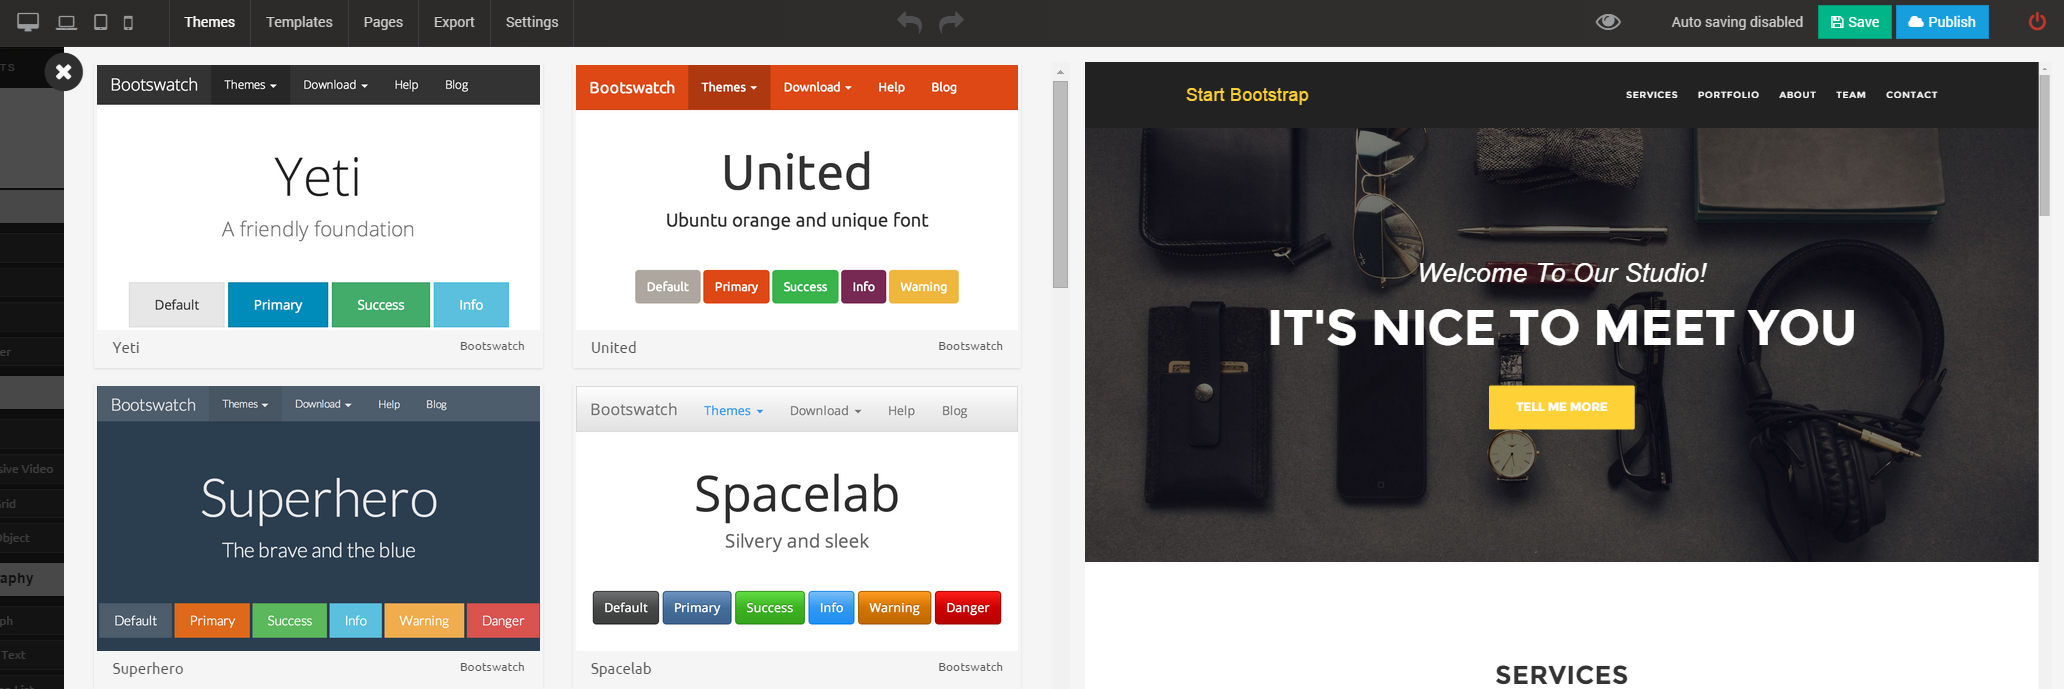Click the redo arrow icon
Viewport: 2064px width, 689px height.
point(951,22)
